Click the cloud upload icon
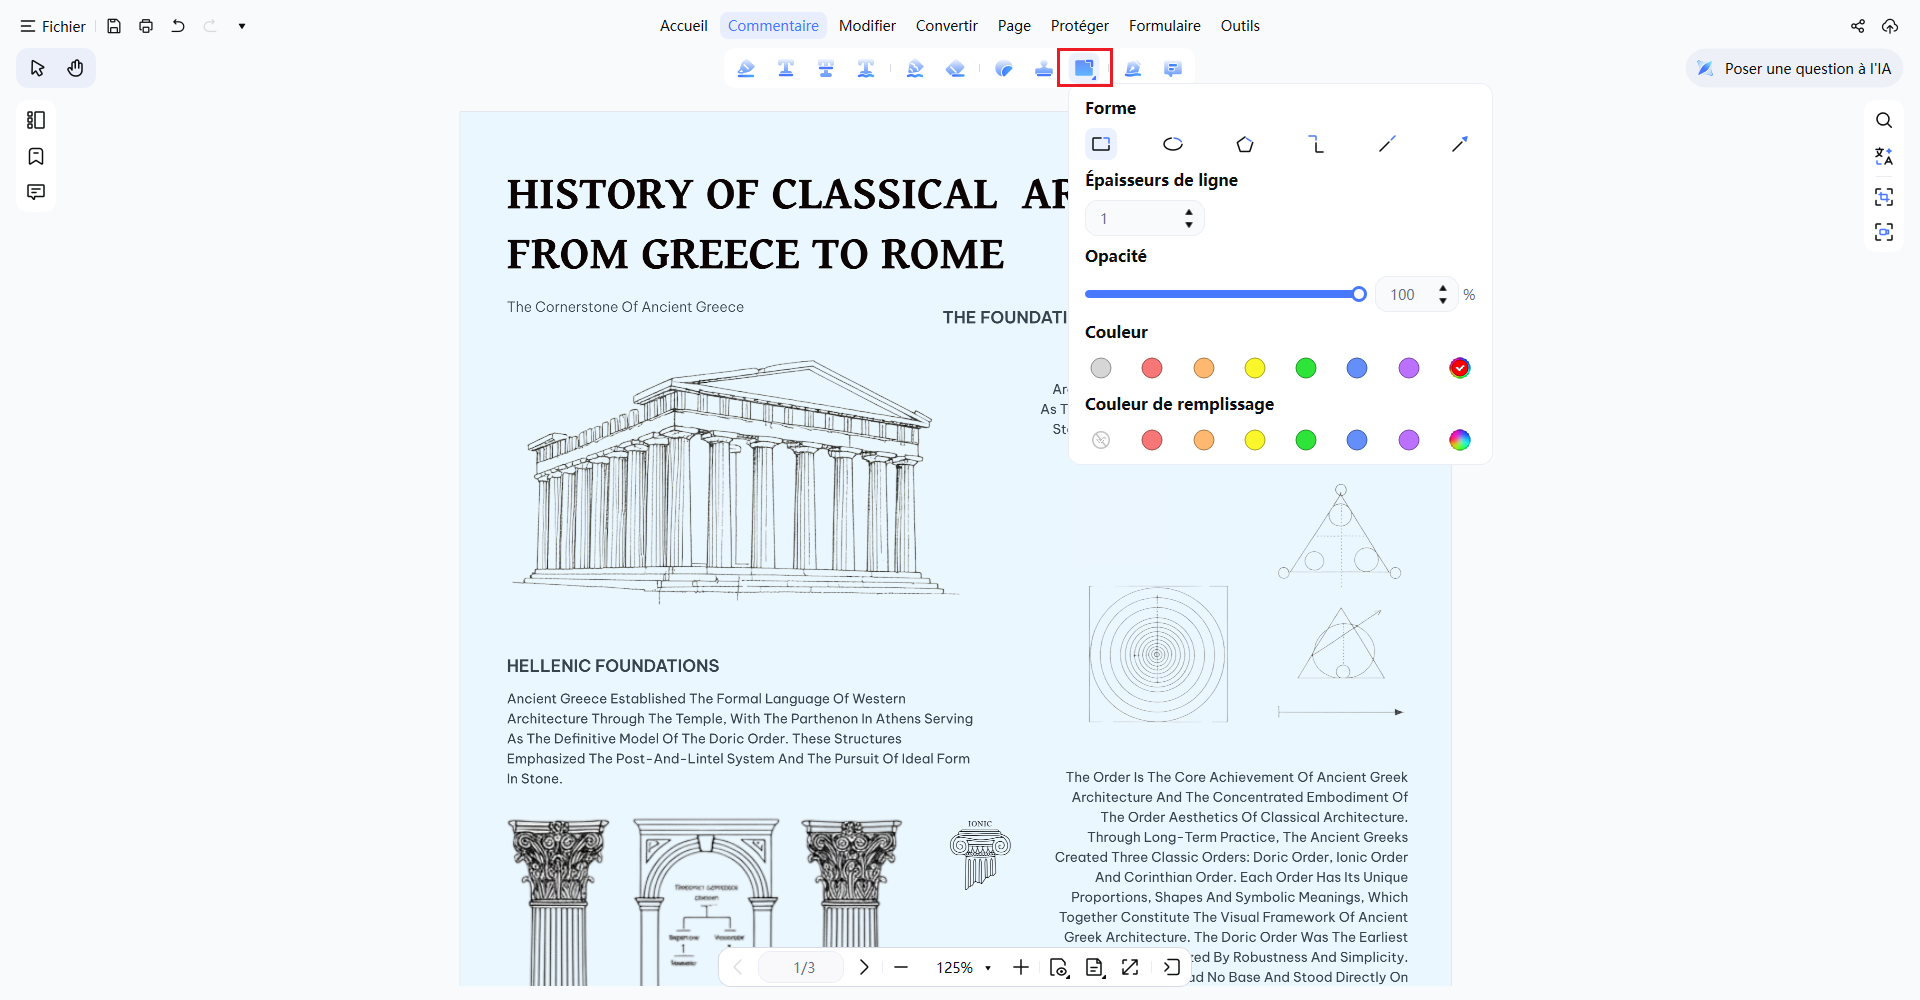 tap(1890, 26)
